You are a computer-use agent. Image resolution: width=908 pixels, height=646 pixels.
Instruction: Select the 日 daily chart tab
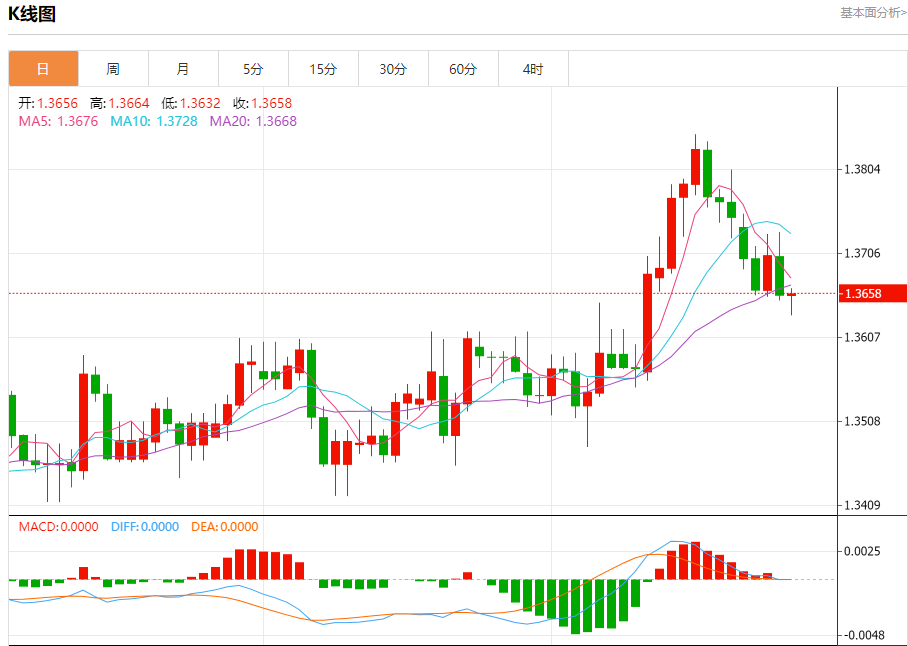pos(43,69)
